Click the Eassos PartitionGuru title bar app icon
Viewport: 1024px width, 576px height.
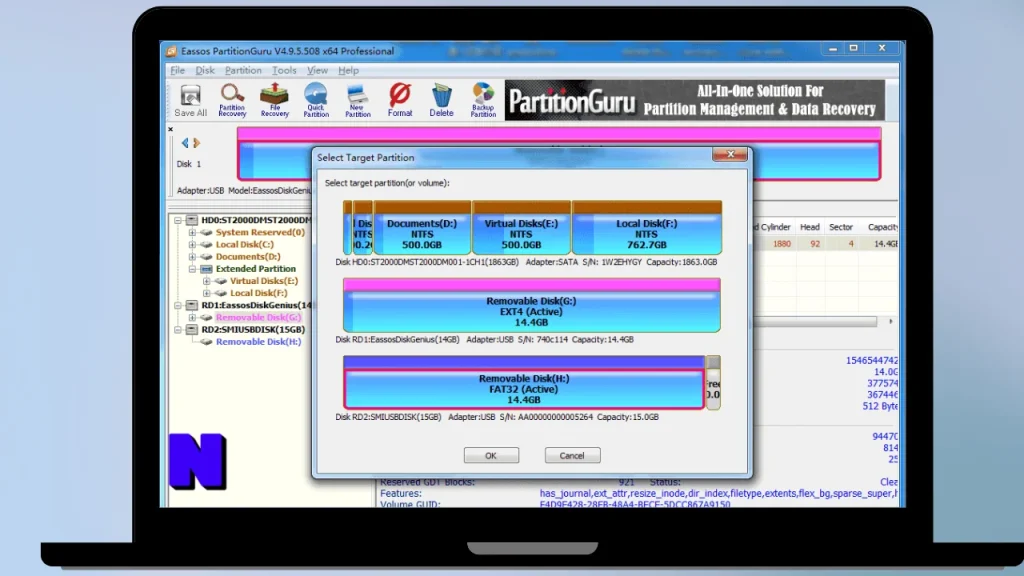click(171, 51)
